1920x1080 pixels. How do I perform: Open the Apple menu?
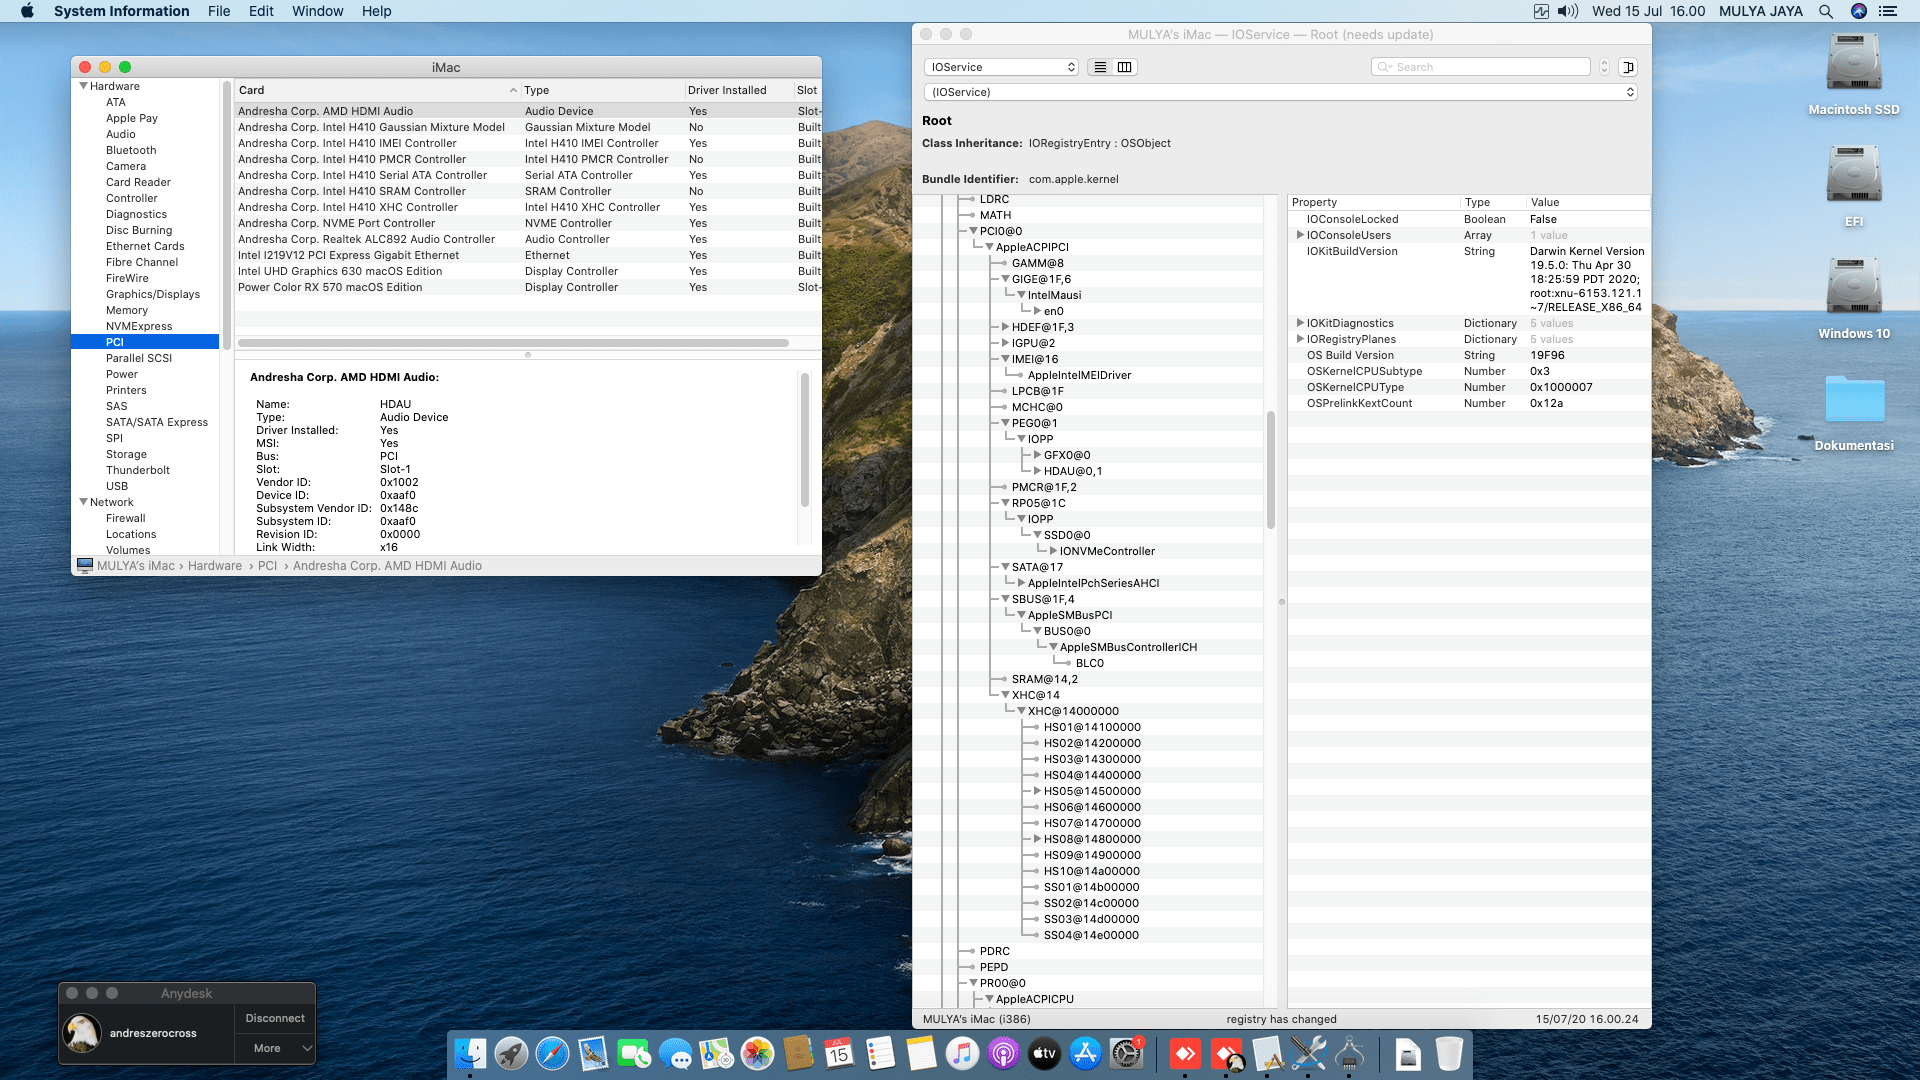(x=27, y=11)
